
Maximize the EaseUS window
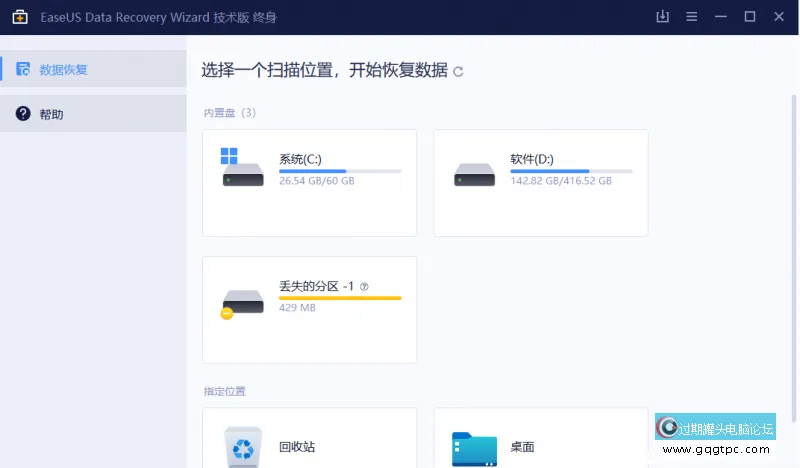[x=749, y=17]
